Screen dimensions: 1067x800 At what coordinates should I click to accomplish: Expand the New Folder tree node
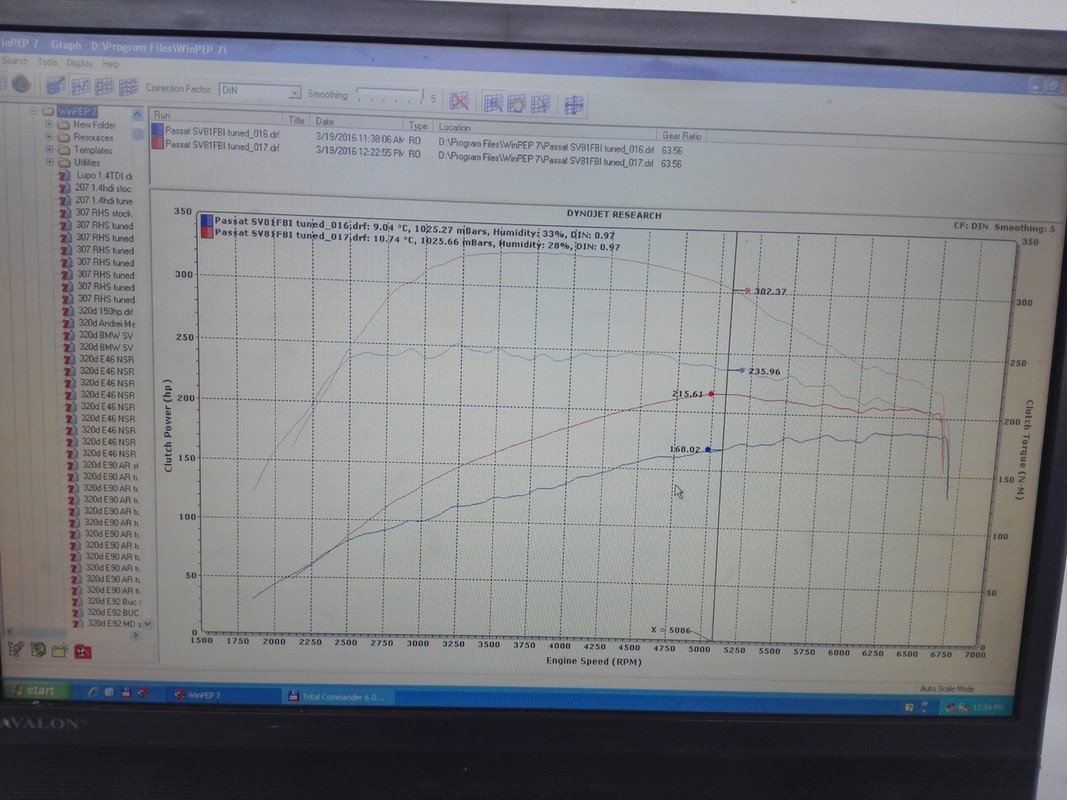click(49, 124)
